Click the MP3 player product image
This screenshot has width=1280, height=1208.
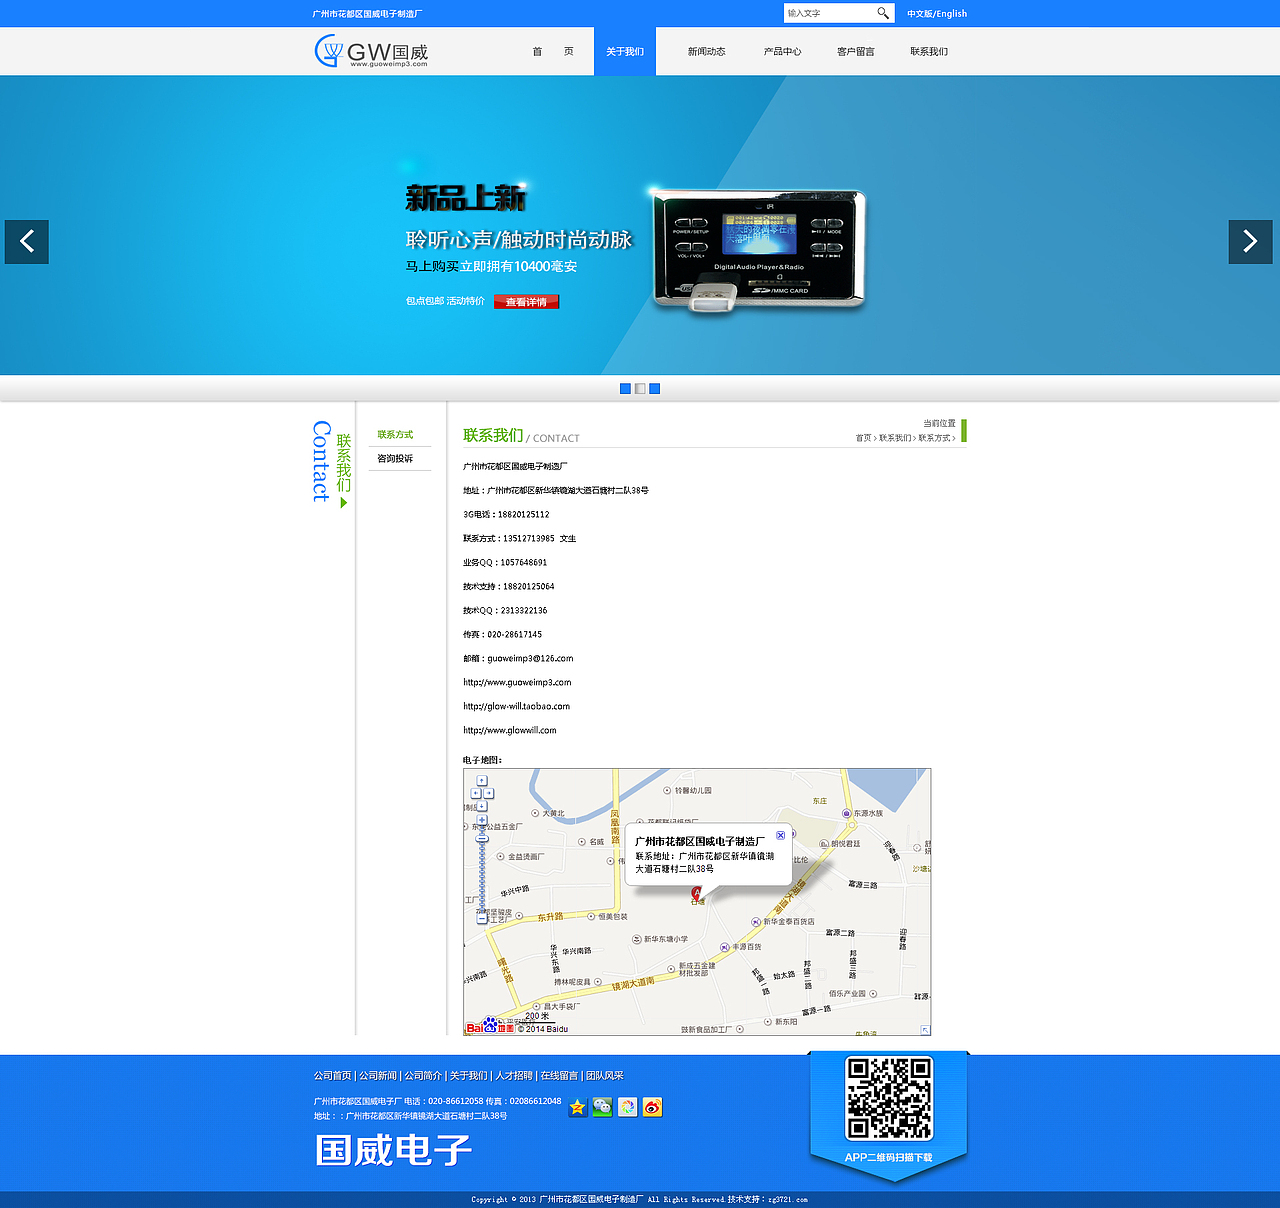coord(757,250)
